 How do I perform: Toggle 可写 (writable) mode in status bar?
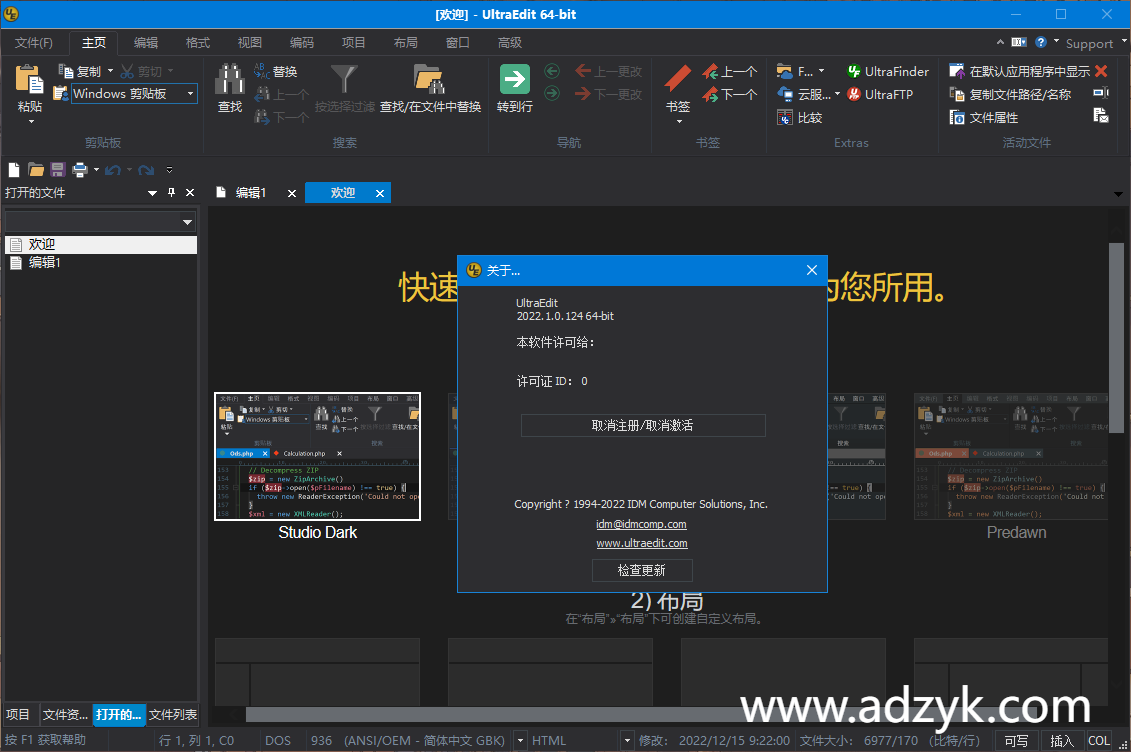1015,740
